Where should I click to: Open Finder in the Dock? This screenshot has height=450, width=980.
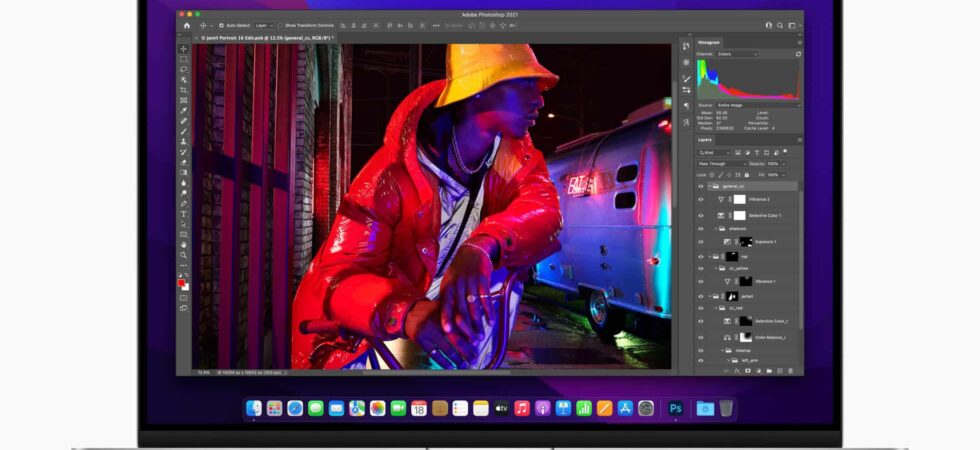254,408
